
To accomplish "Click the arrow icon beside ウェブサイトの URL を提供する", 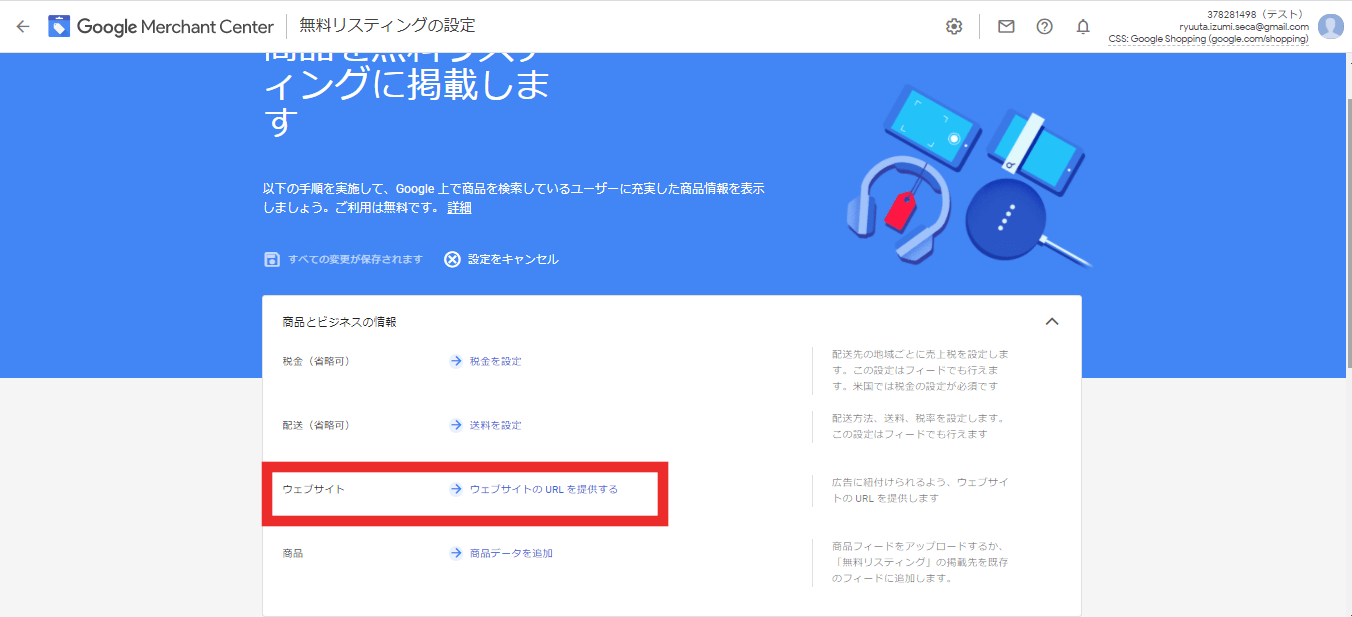I will [456, 489].
